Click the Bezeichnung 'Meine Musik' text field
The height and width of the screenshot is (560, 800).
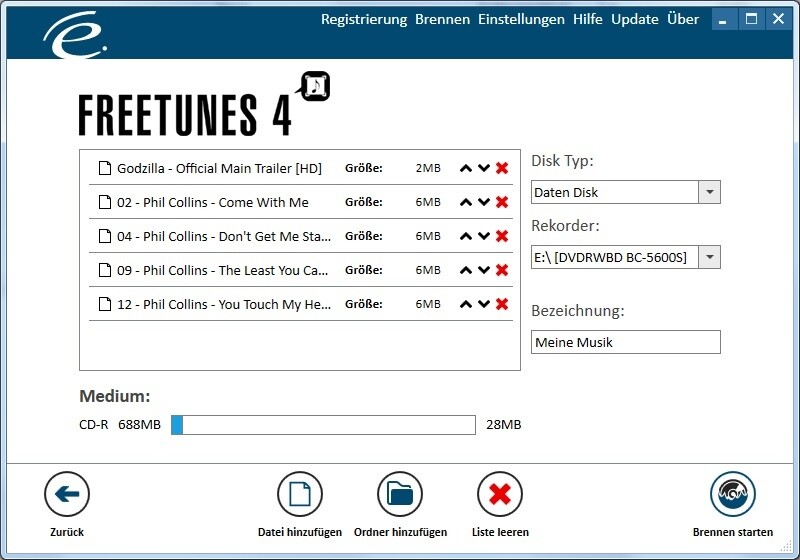tap(625, 342)
